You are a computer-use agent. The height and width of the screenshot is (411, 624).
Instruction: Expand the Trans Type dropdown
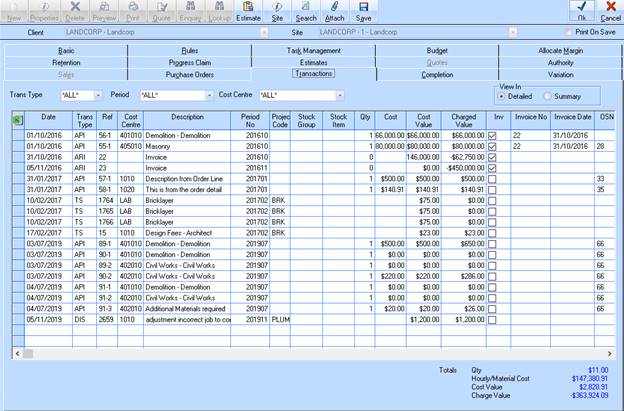click(x=98, y=95)
